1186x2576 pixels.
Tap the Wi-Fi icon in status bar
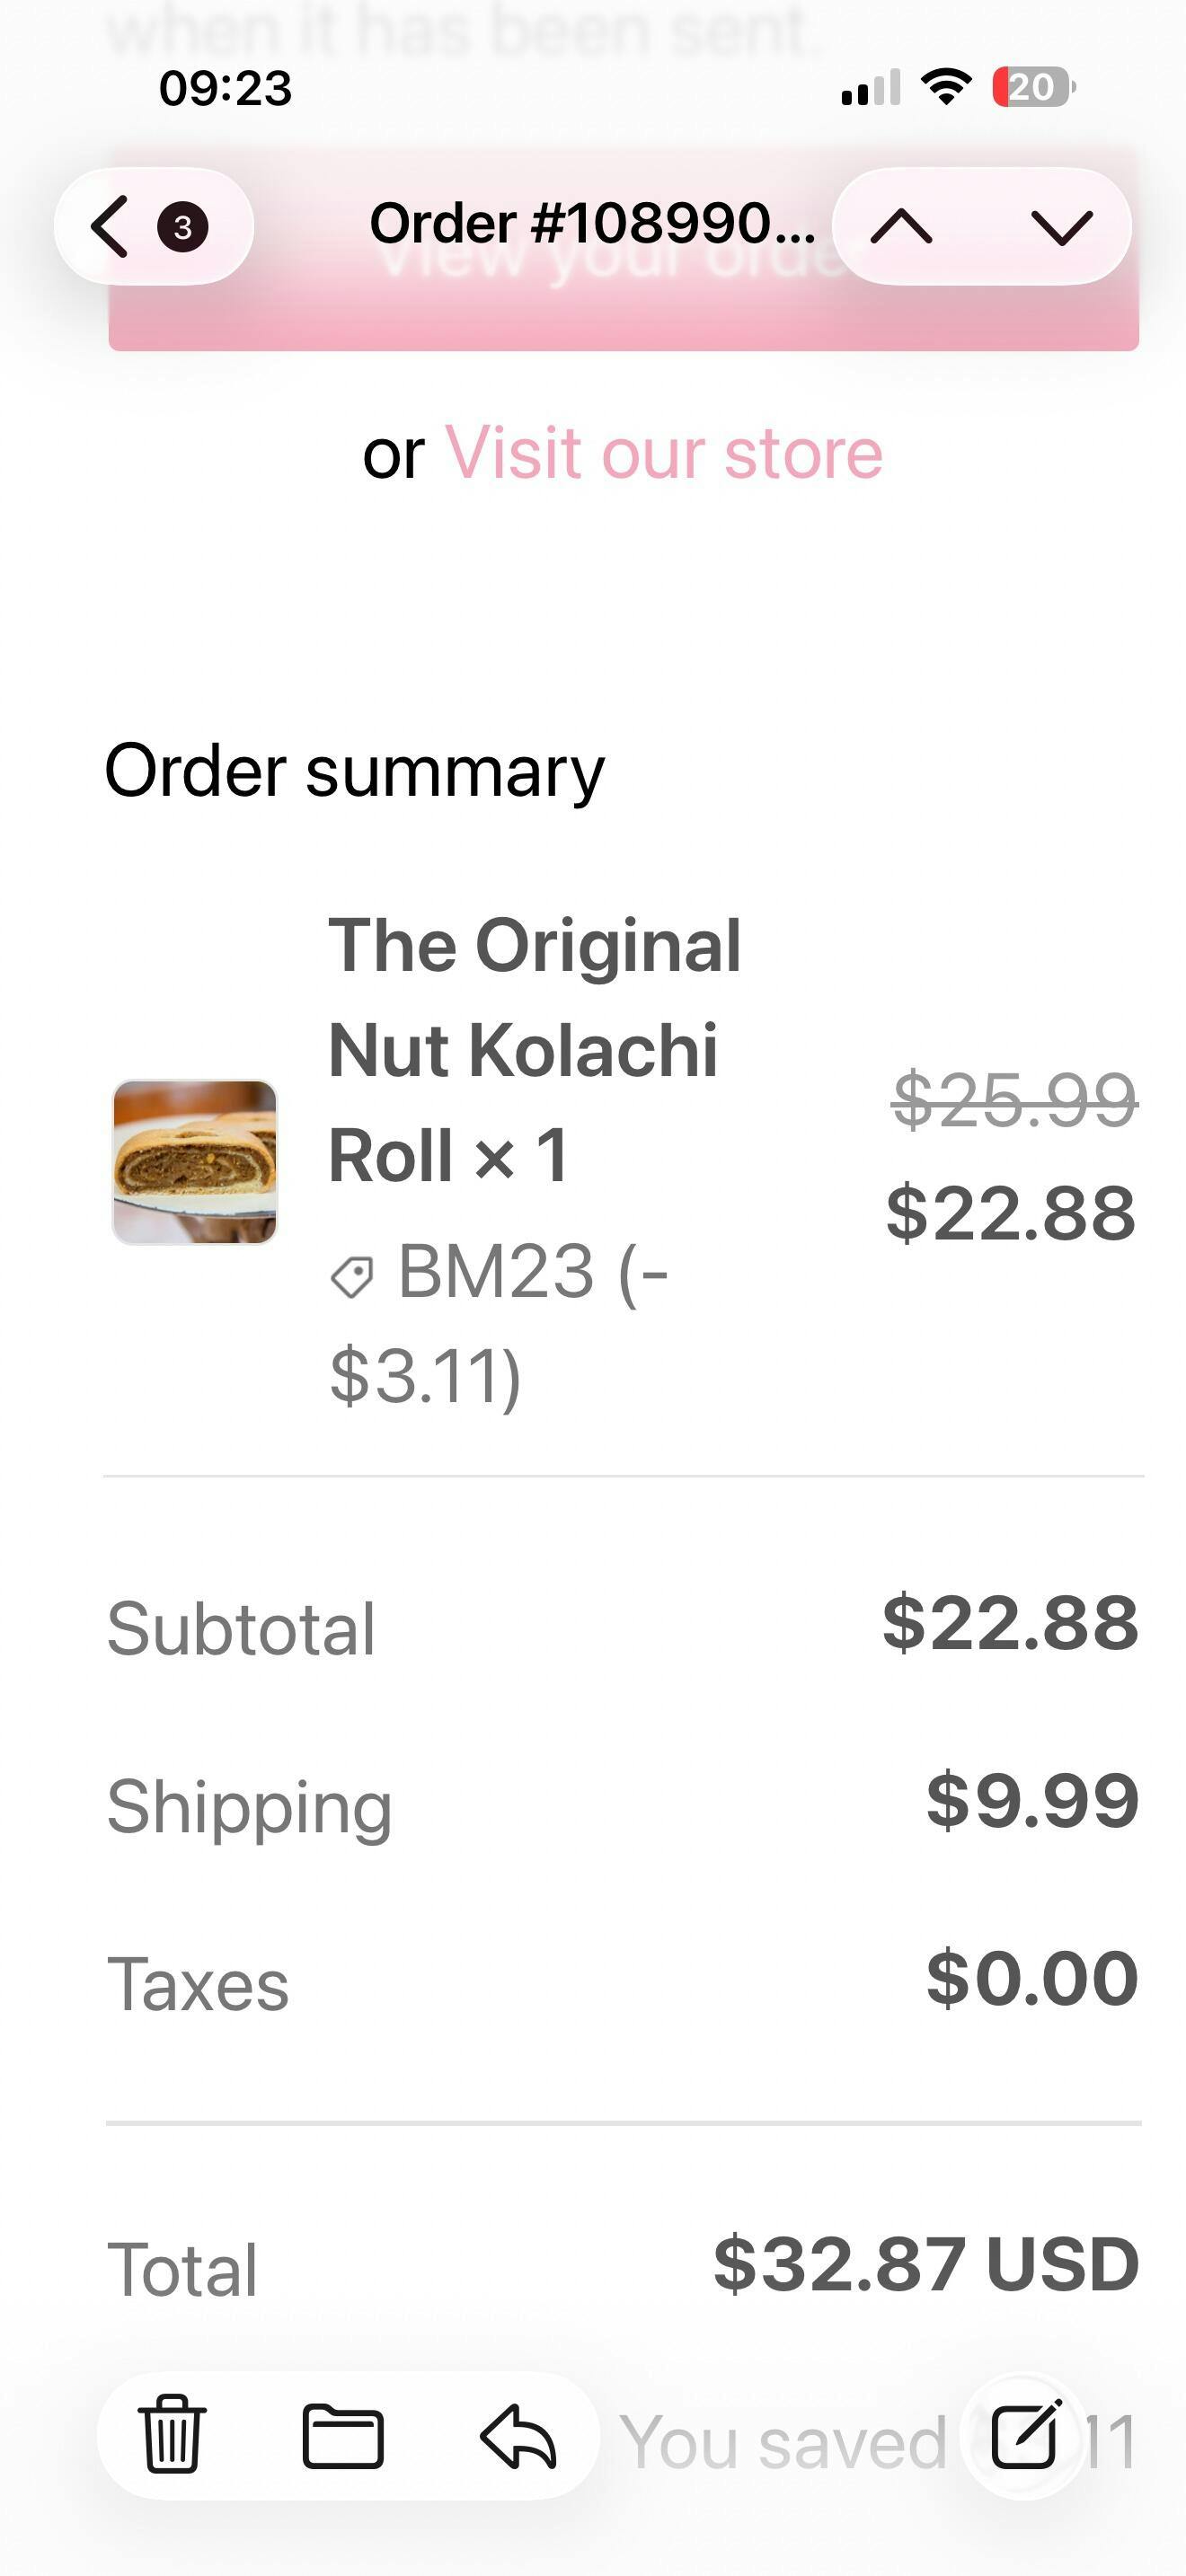point(946,87)
